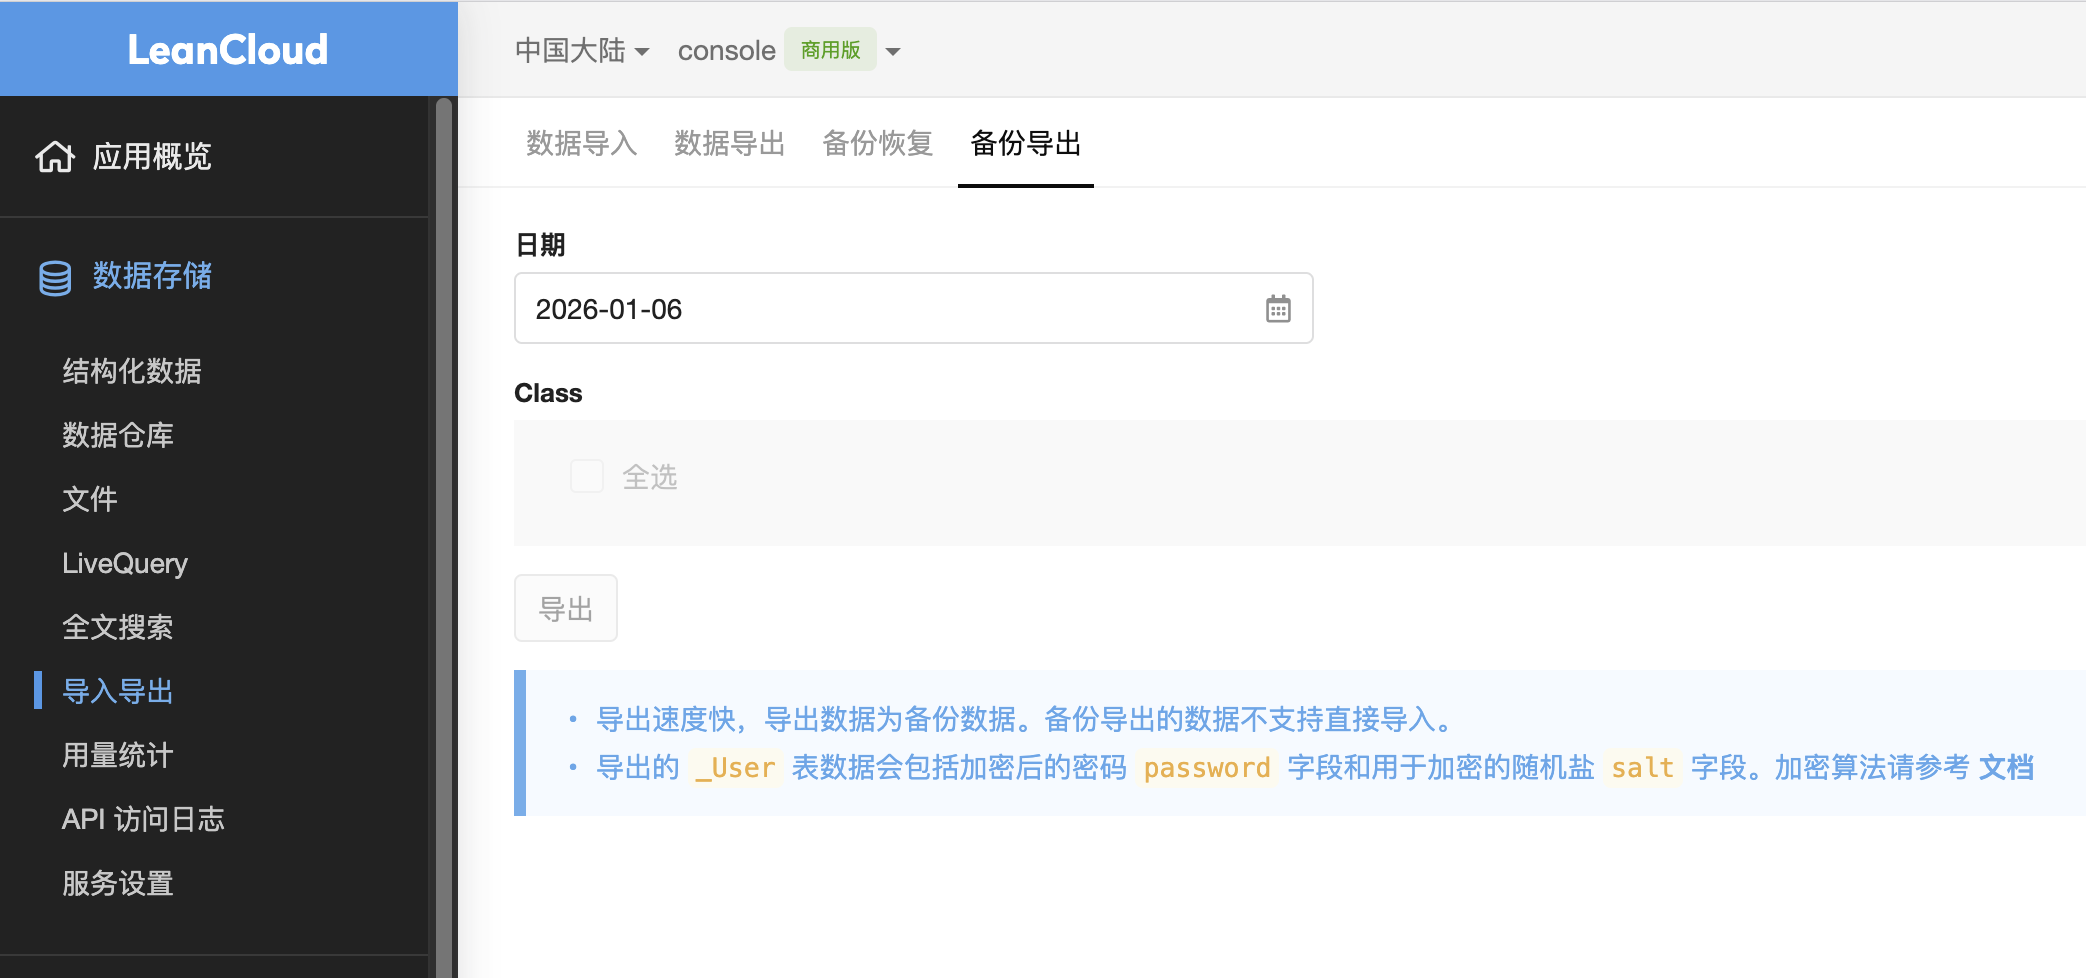Open 文件 from the sidebar
2086x978 pixels.
click(89, 499)
